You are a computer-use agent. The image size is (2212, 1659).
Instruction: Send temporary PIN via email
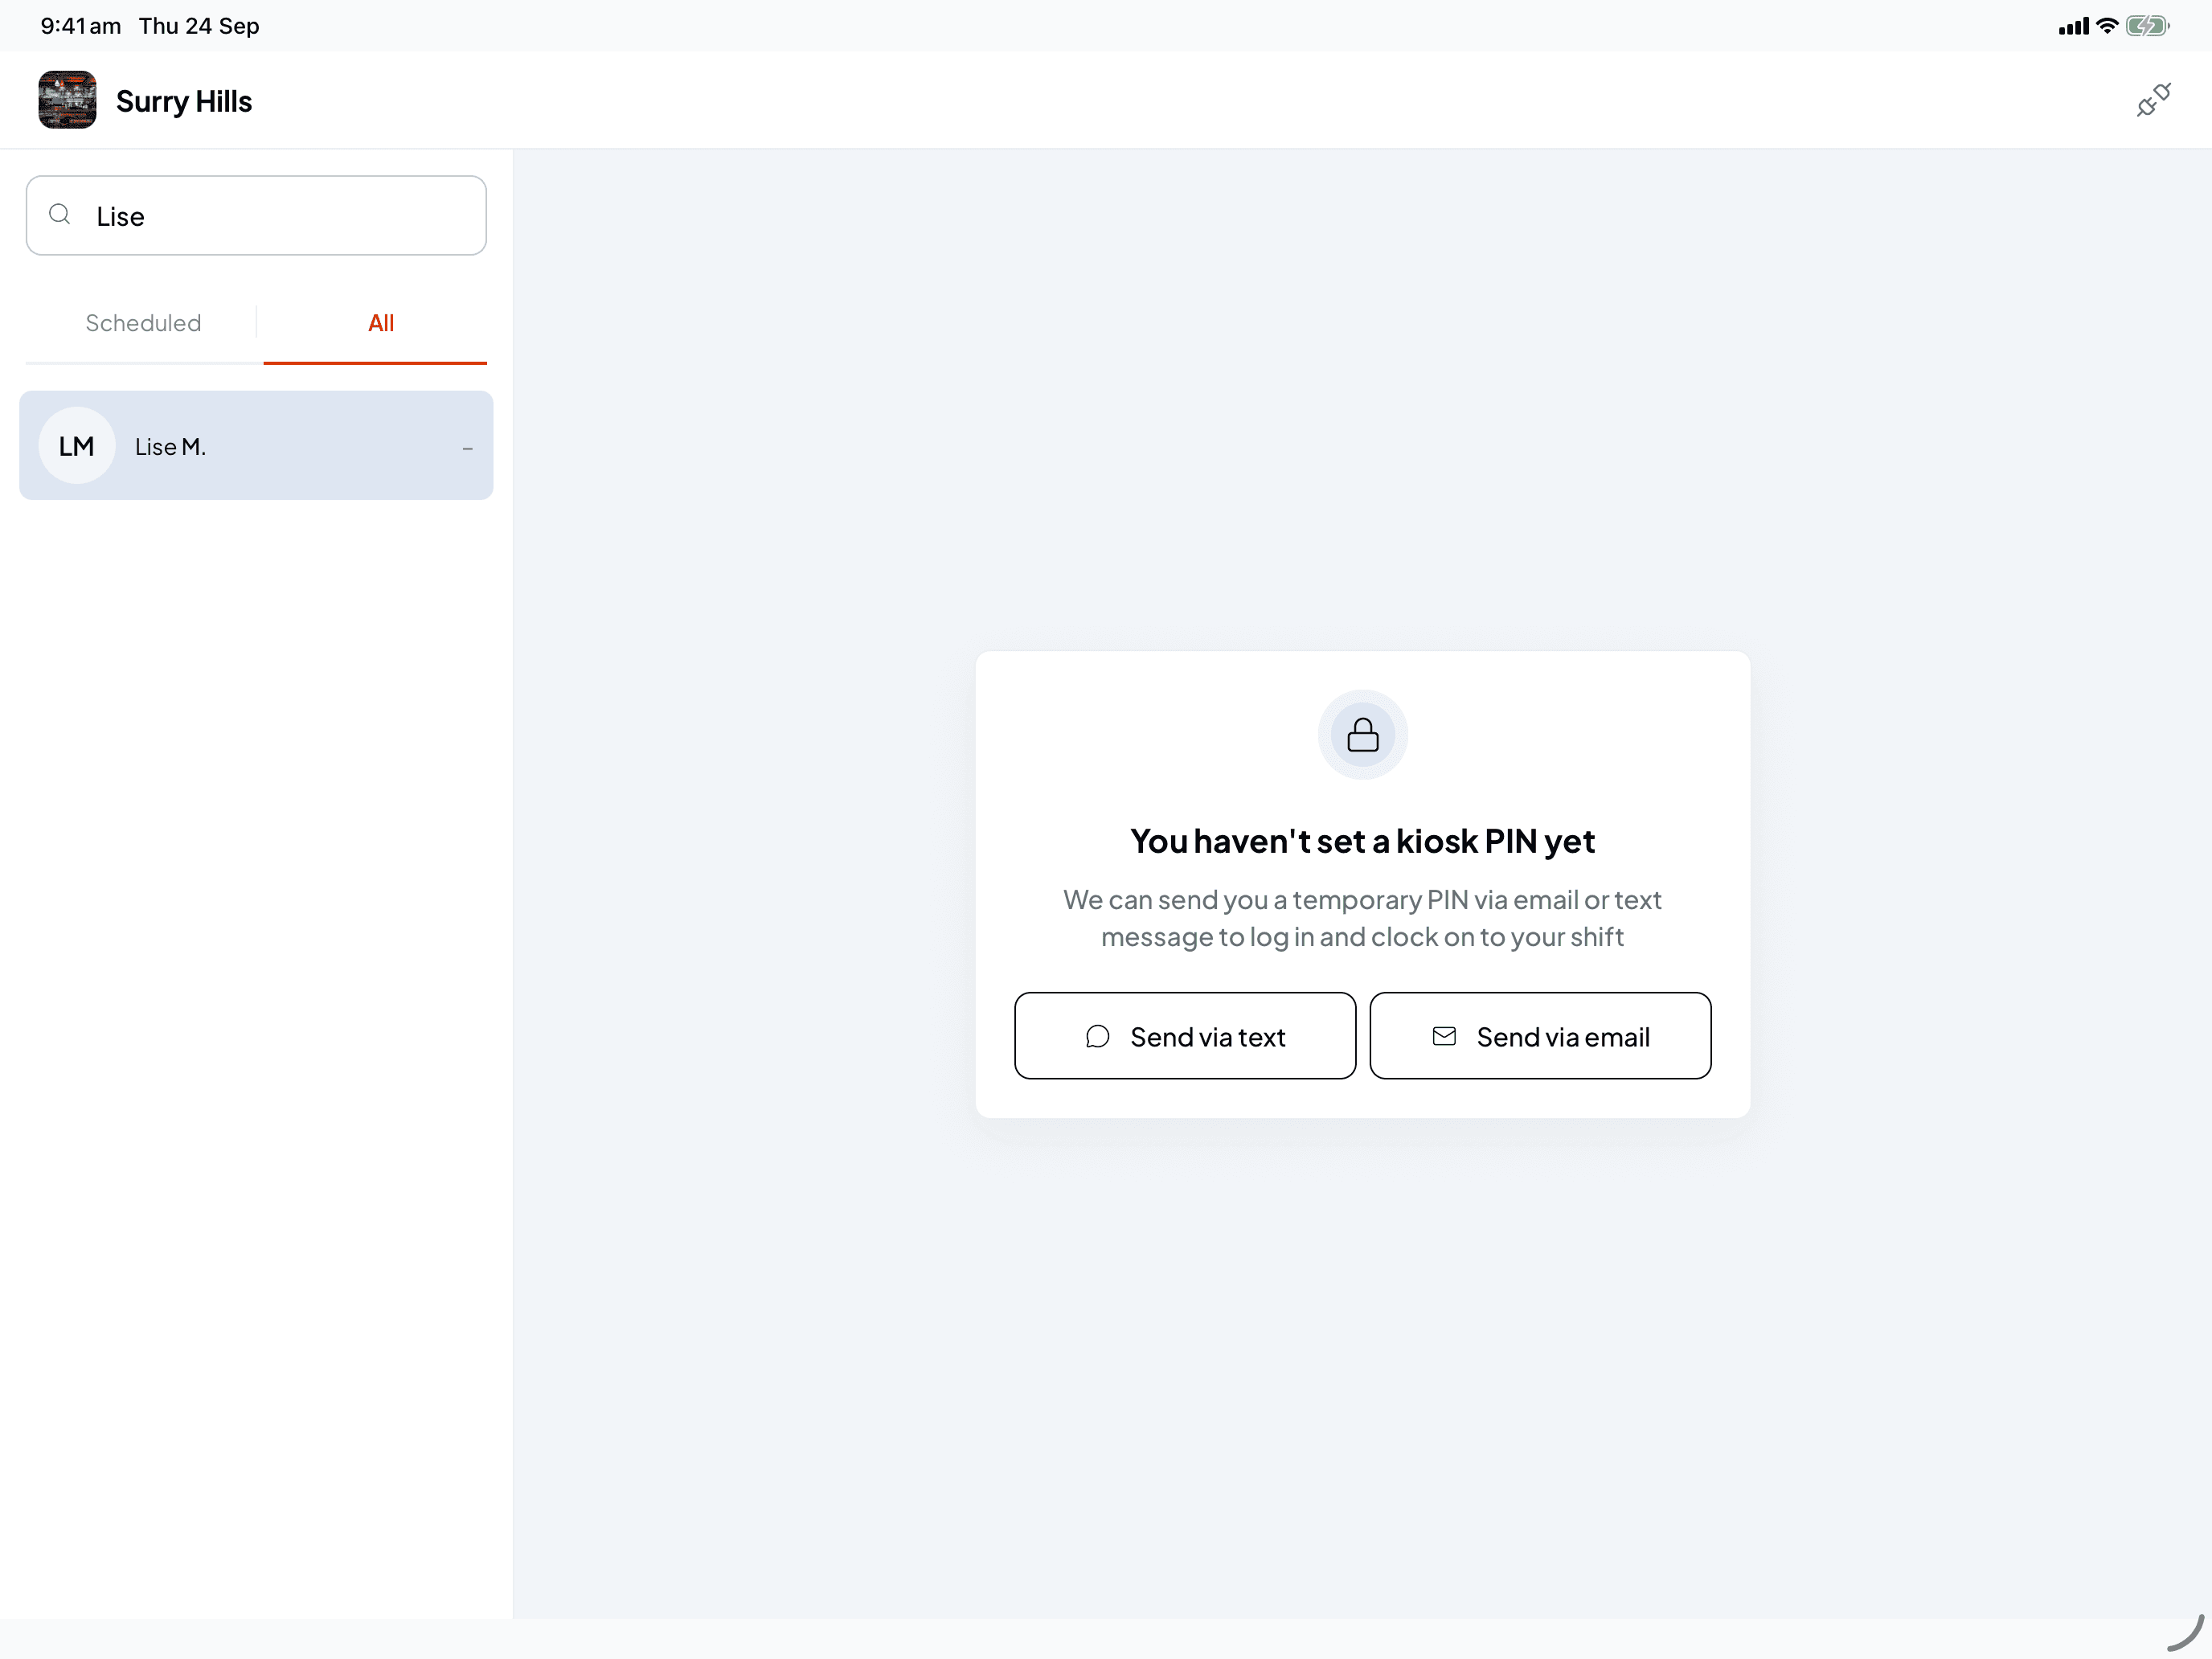(x=1540, y=1036)
